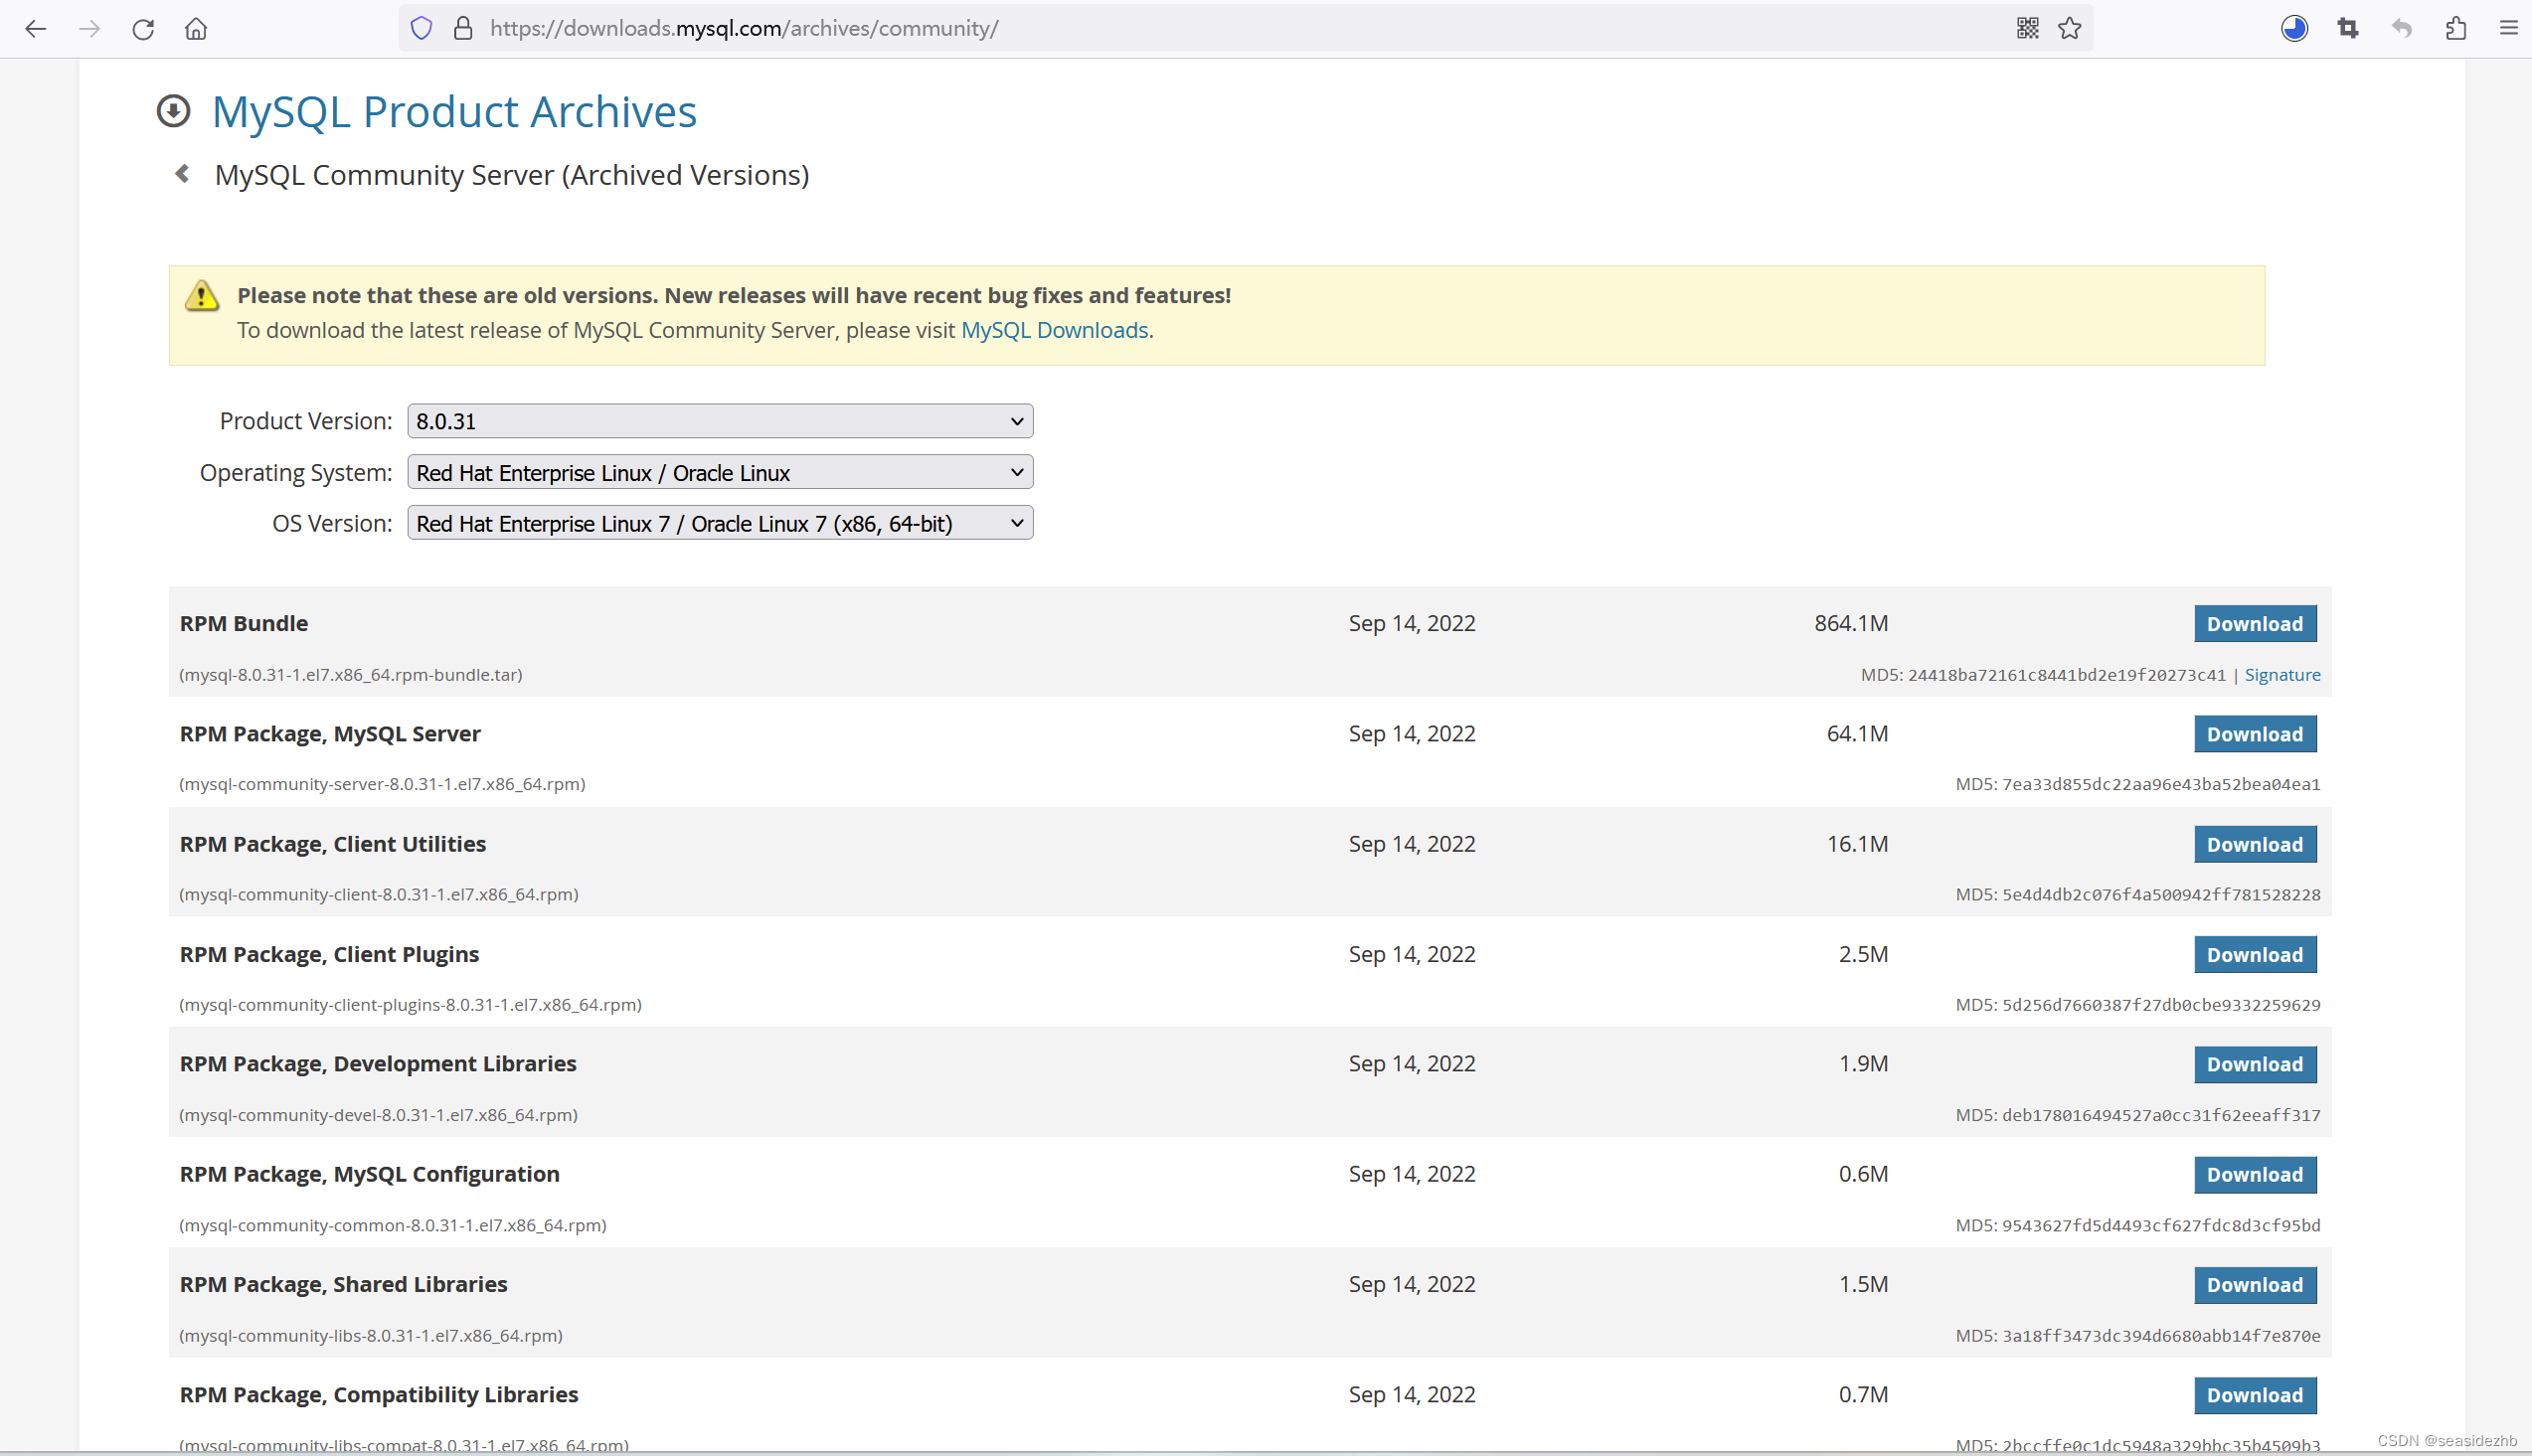Click the shield security icon in address bar

pos(421,28)
